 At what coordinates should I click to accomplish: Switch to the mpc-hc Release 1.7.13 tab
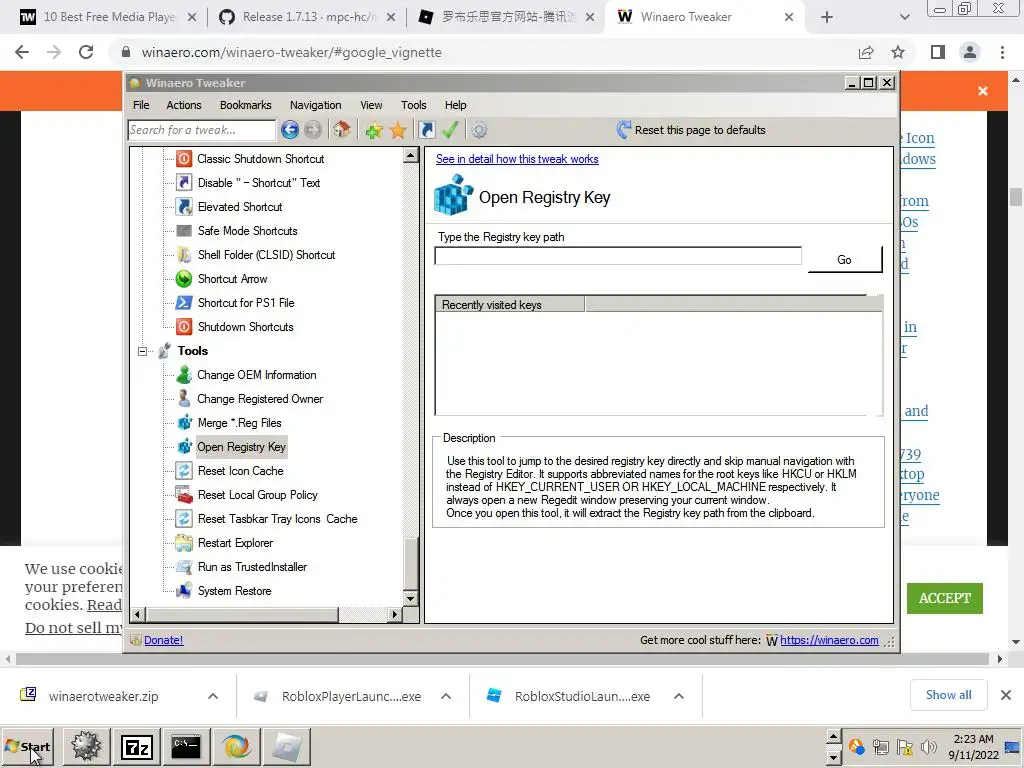[308, 17]
